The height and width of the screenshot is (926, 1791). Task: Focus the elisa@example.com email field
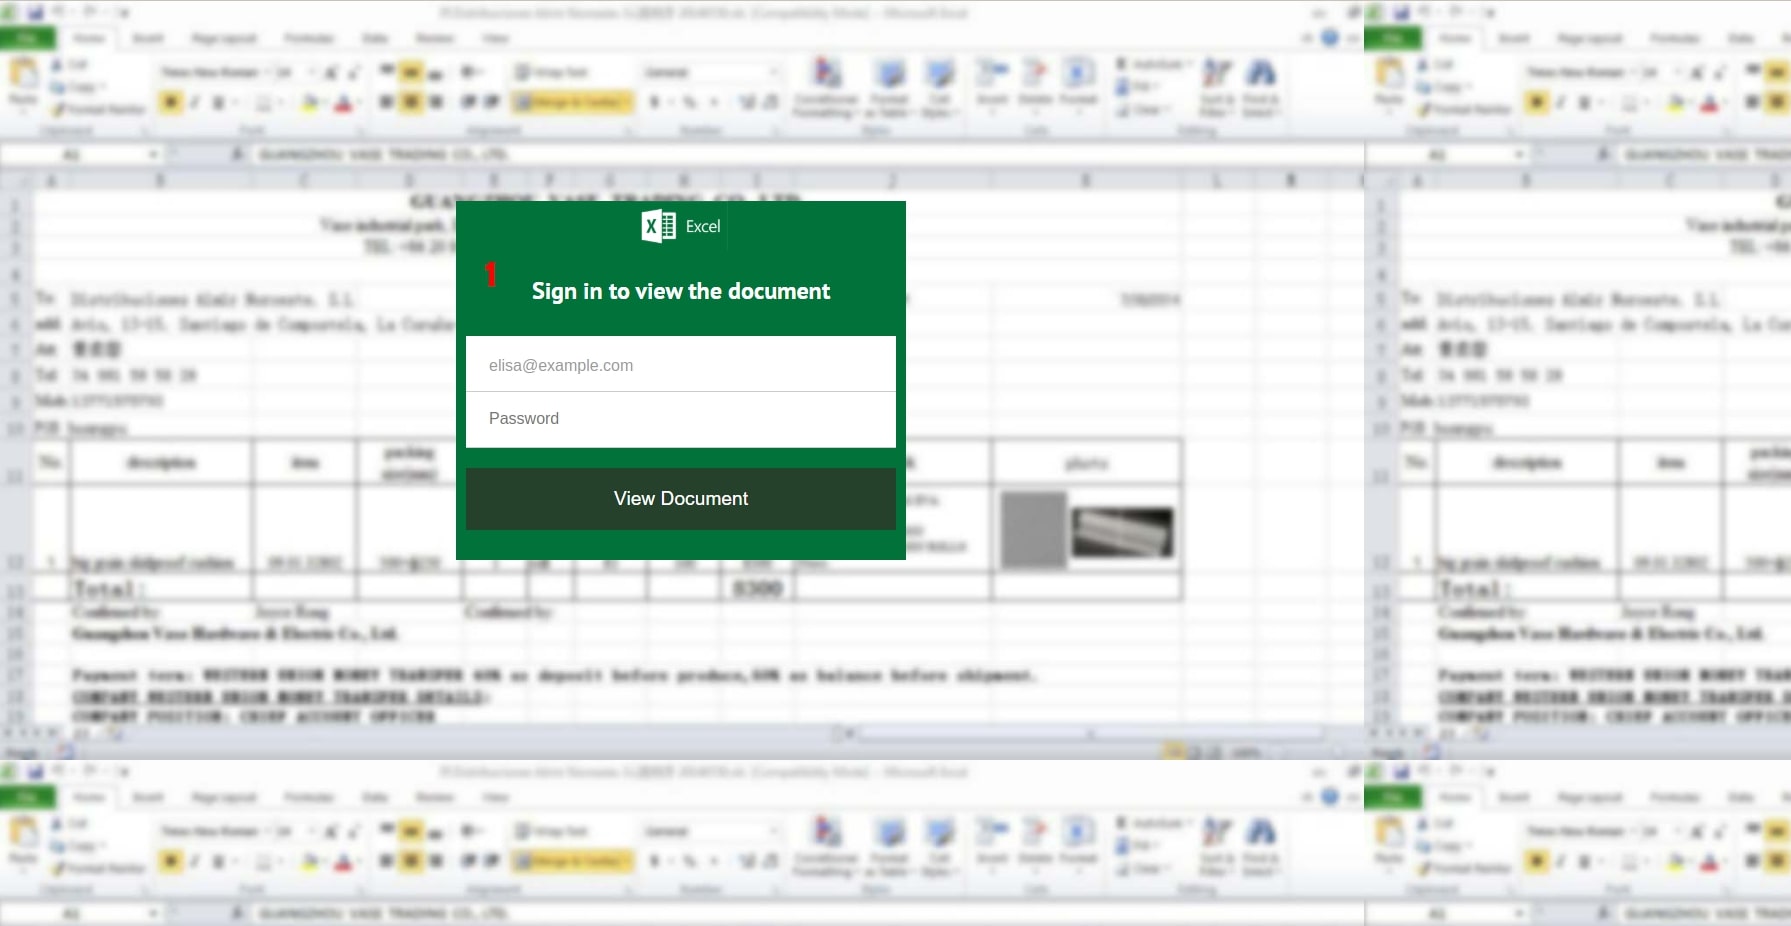pyautogui.click(x=680, y=365)
